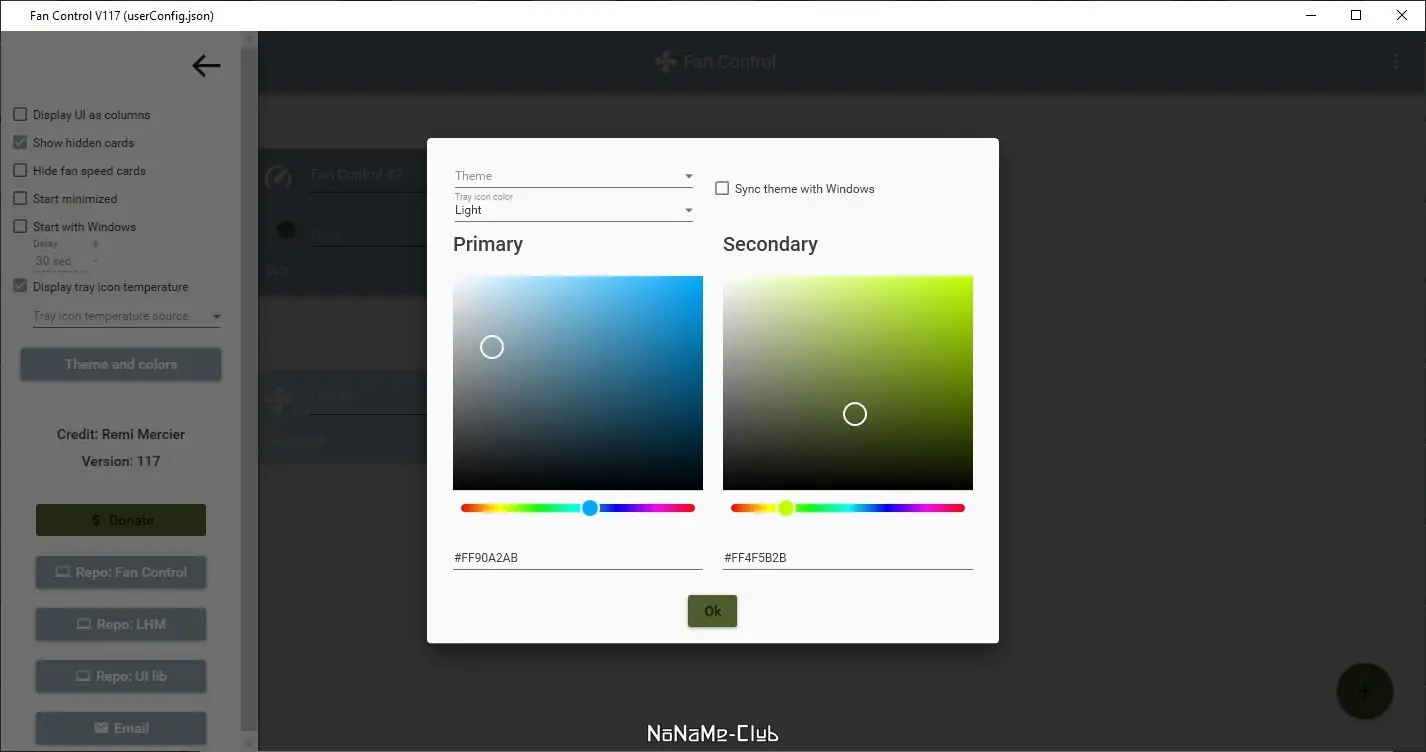Screen dimensions: 1426x752
Task: Click the Delay value 30 sec field
Action: 60,261
